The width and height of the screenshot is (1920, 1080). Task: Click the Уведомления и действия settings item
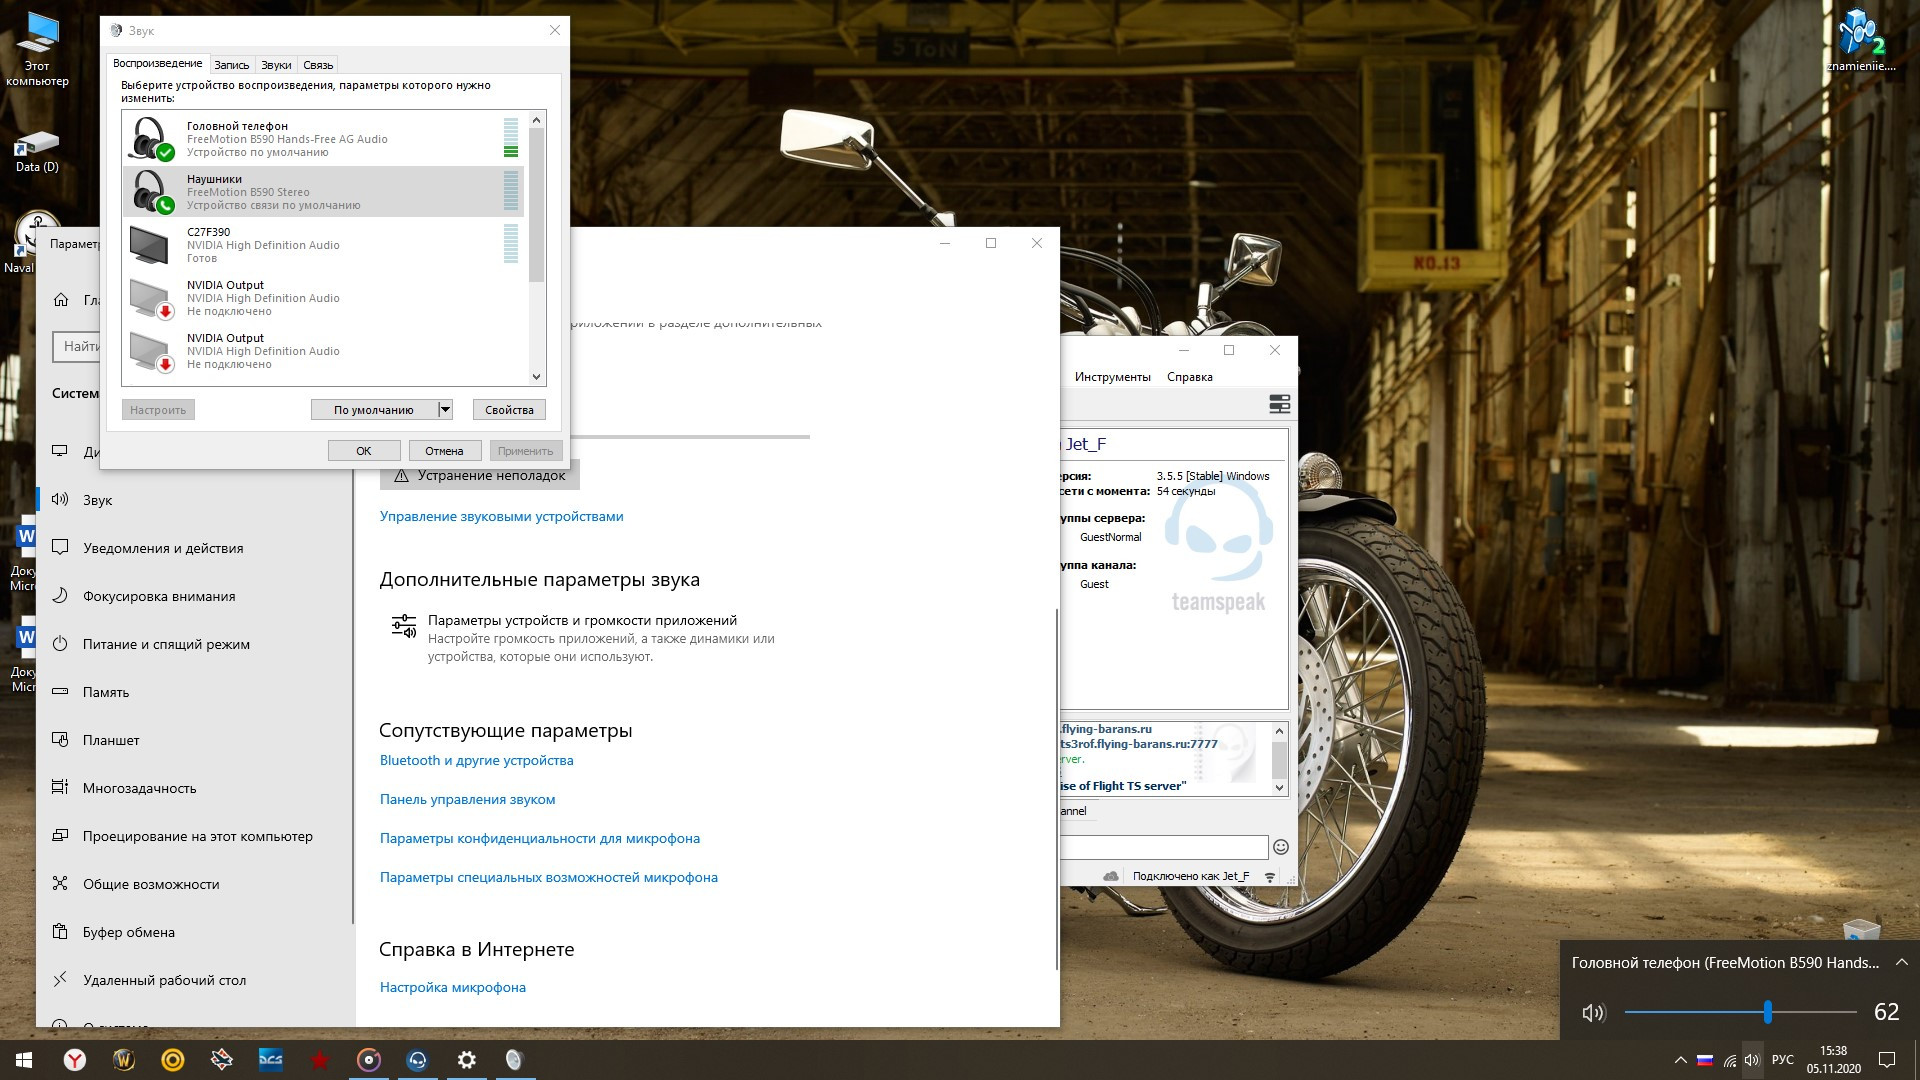(x=163, y=548)
